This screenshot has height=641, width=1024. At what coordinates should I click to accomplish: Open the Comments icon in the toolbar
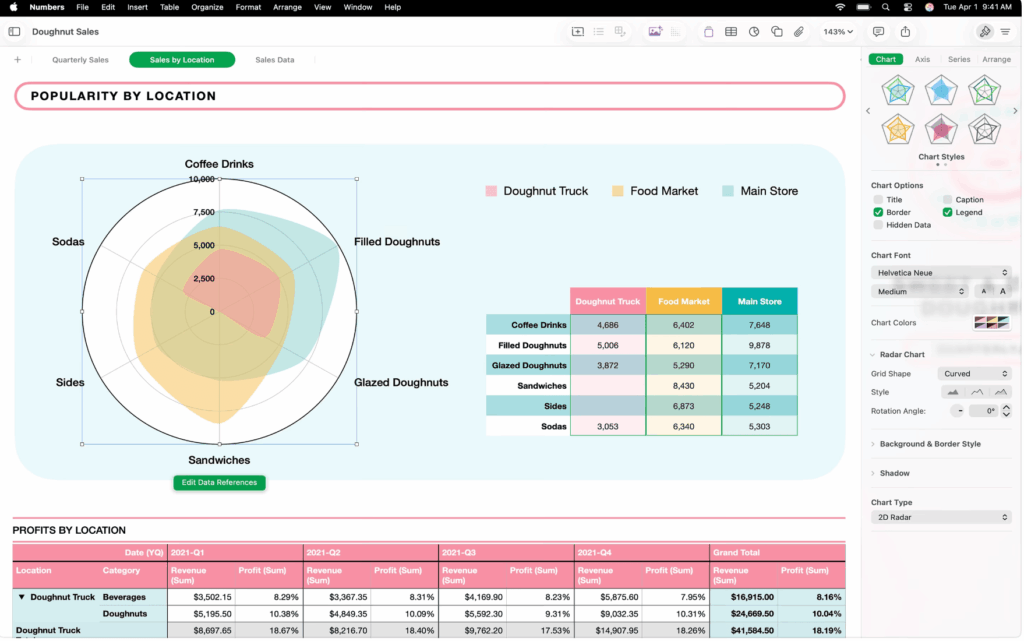point(879,32)
